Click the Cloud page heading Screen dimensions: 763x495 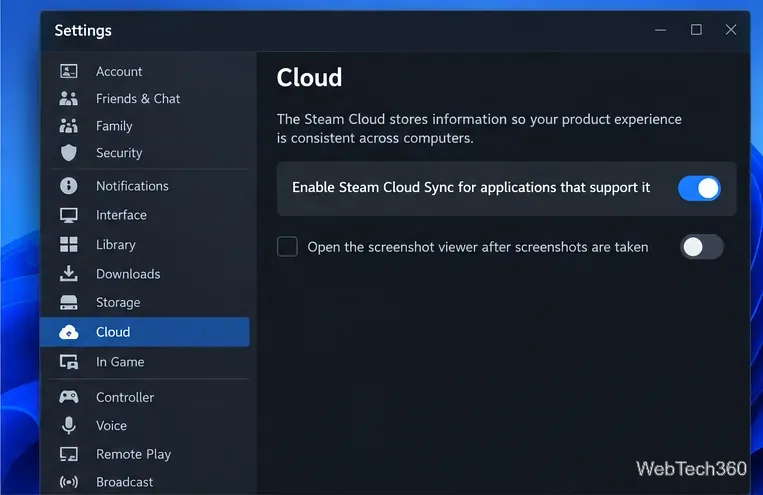(309, 78)
